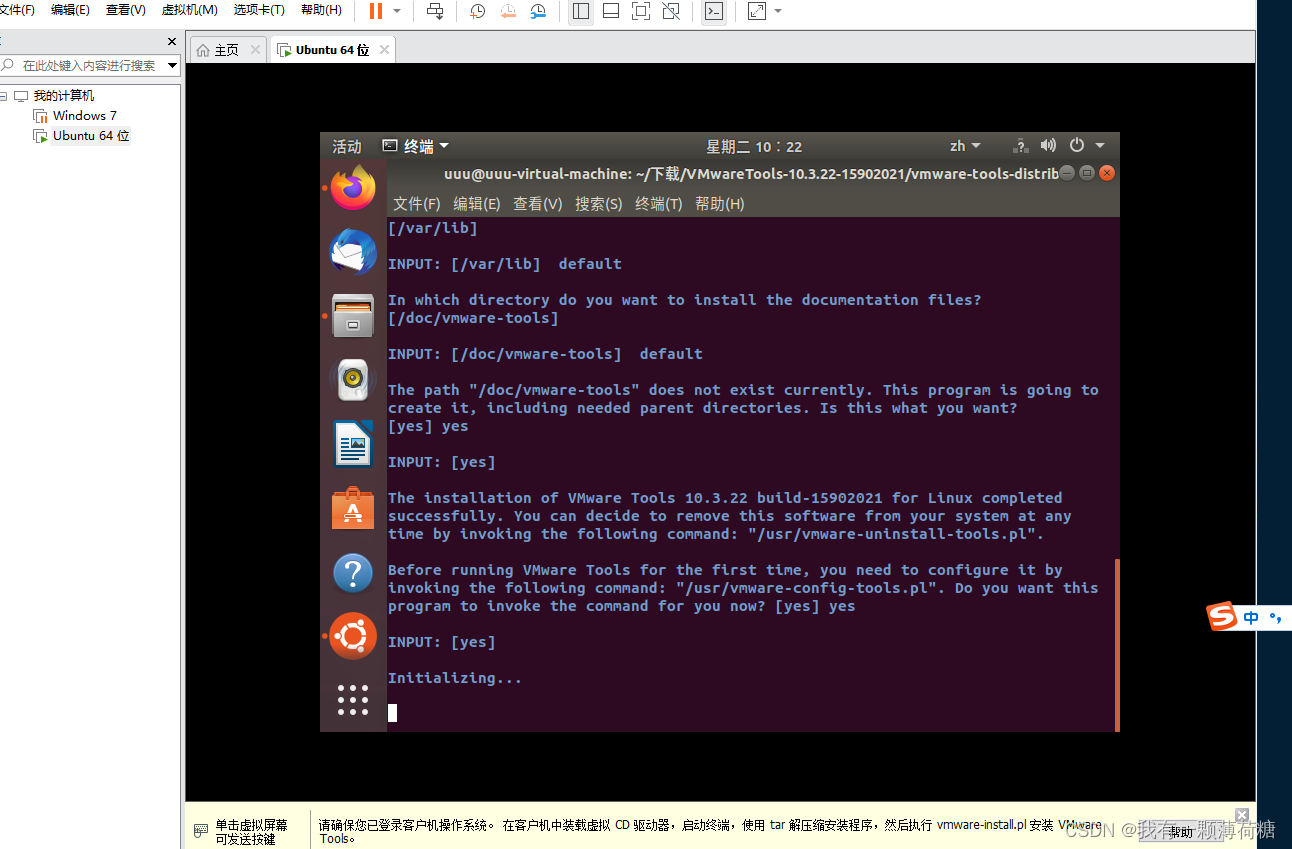The height and width of the screenshot is (849, 1292).
Task: Open terminal 文件(F) menu
Action: pos(417,204)
